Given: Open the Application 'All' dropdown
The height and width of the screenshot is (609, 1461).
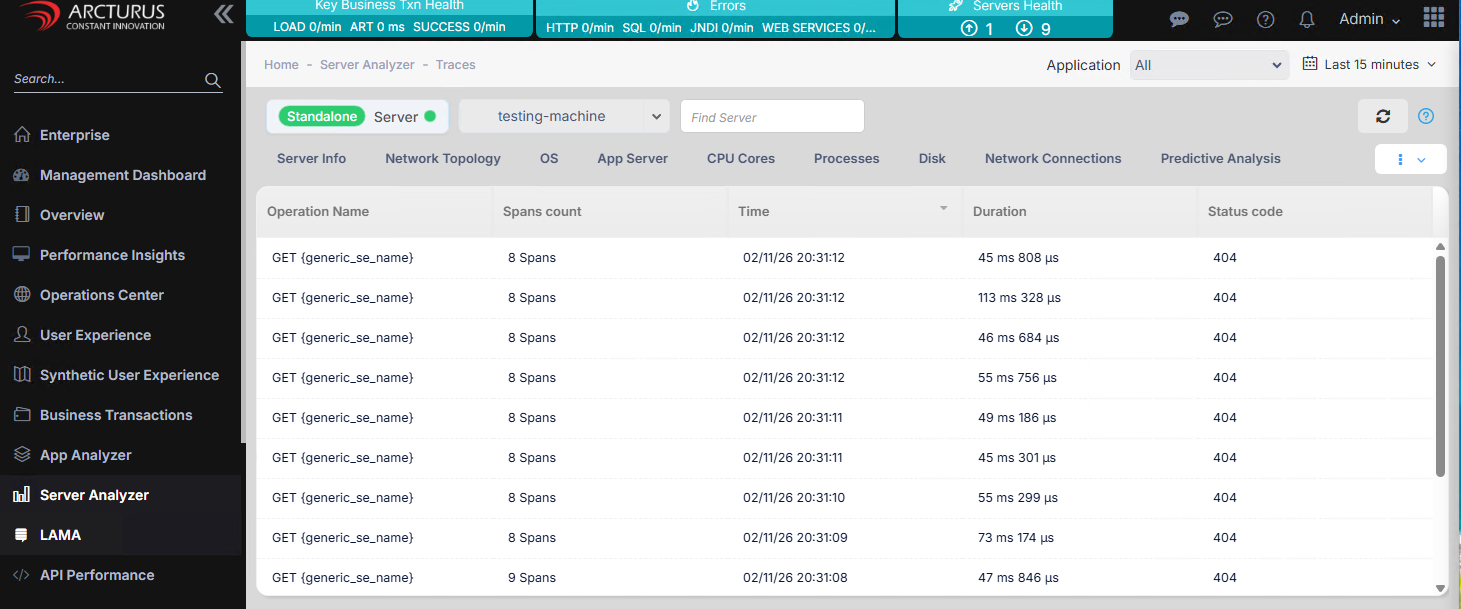Looking at the screenshot, I should (1208, 64).
